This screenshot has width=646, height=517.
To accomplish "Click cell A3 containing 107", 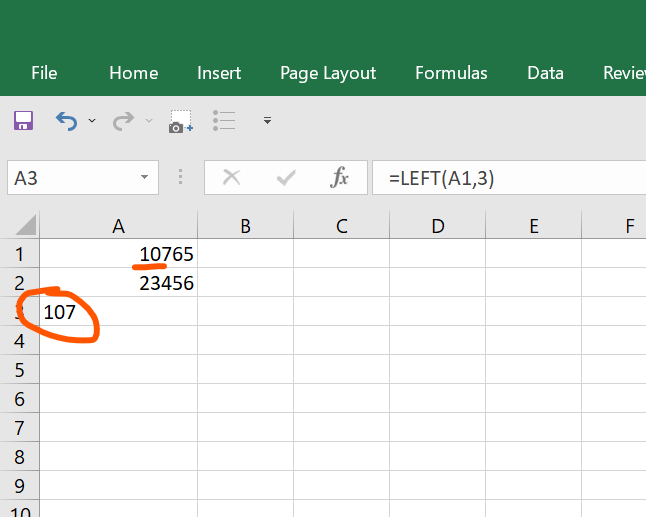I will (x=119, y=311).
